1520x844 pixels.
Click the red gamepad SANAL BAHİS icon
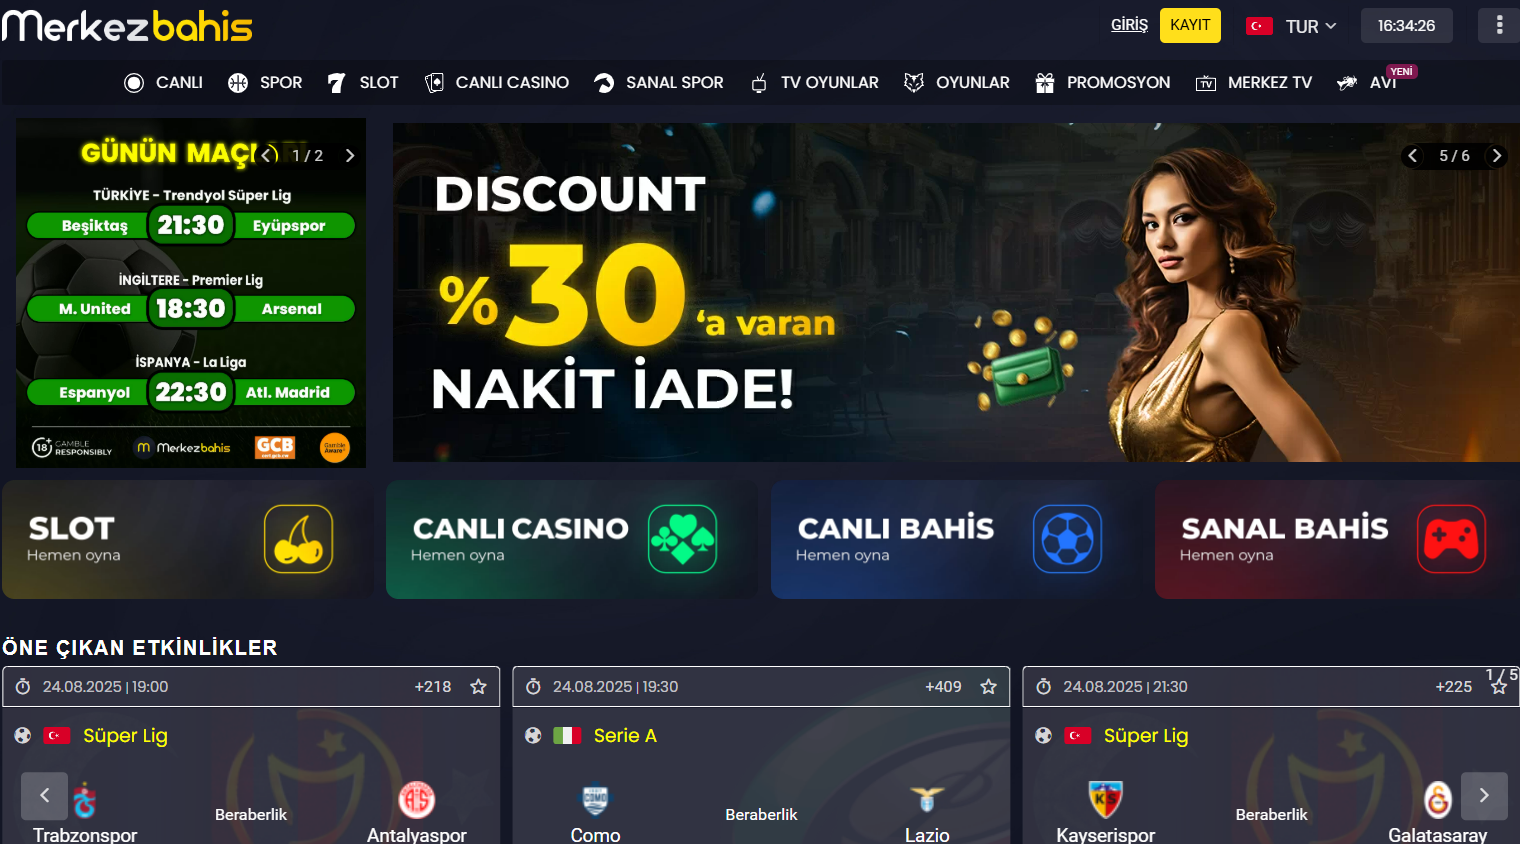point(1451,539)
